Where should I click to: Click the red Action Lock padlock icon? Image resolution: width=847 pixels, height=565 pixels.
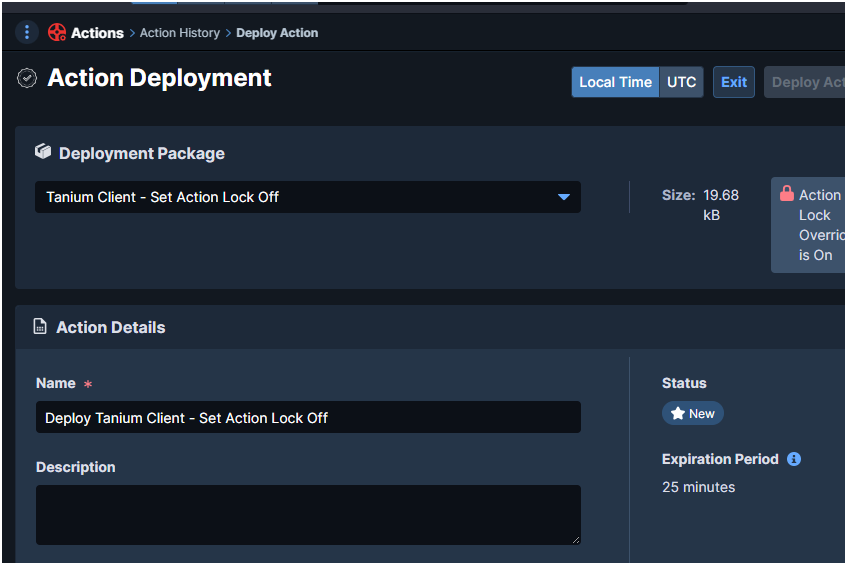[x=786, y=194]
